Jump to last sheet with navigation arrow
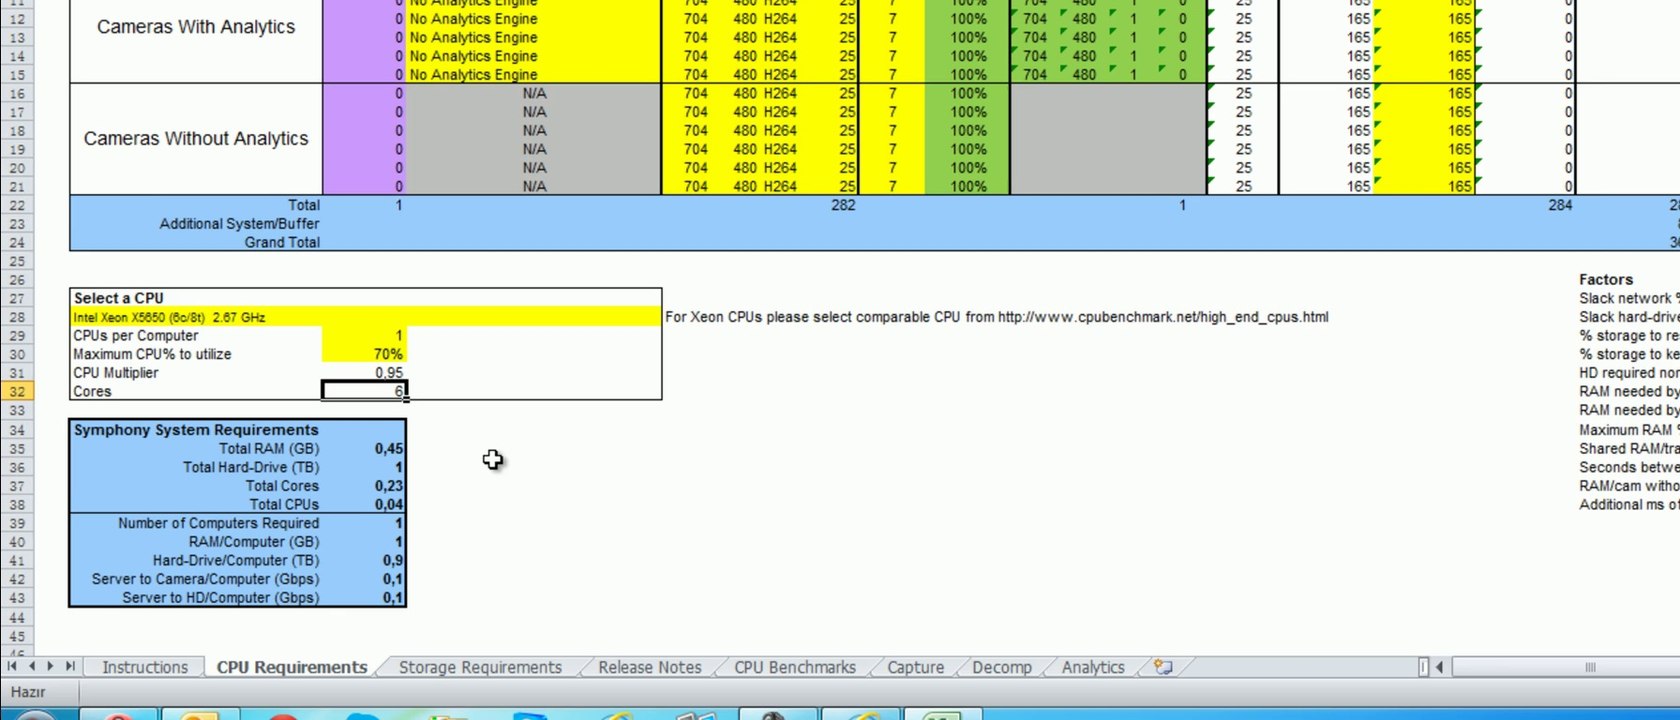 coord(69,666)
